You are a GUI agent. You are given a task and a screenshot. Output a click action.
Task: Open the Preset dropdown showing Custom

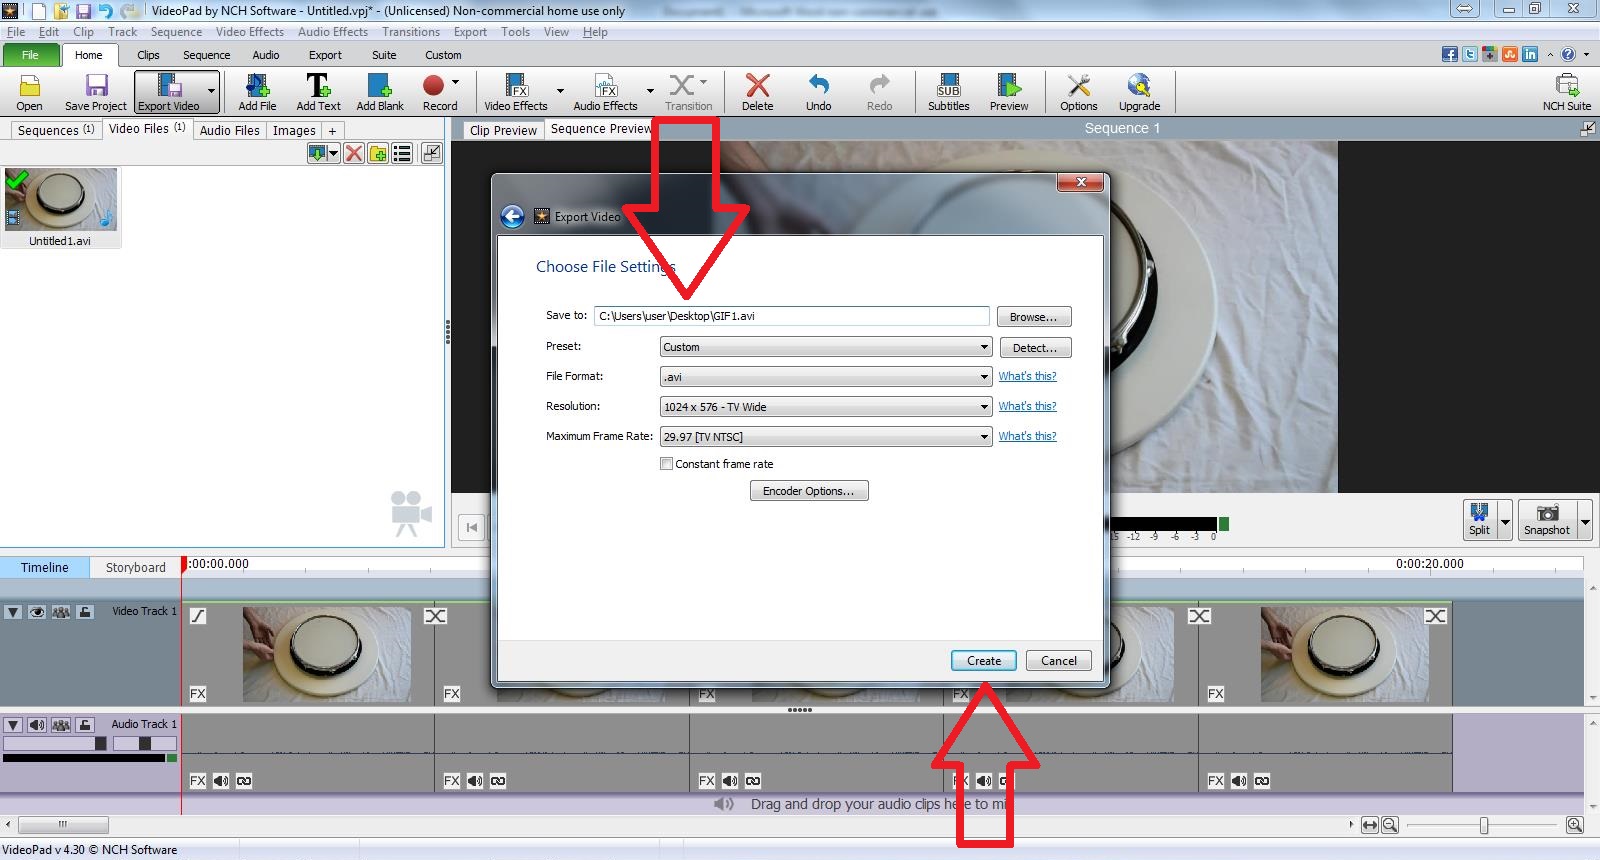(x=826, y=347)
